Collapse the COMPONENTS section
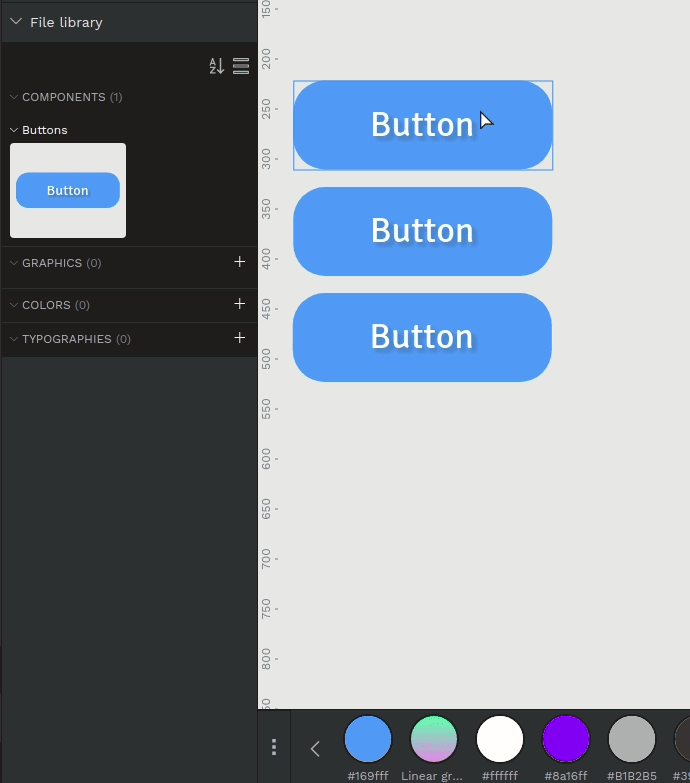This screenshot has width=690, height=783. (x=14, y=97)
